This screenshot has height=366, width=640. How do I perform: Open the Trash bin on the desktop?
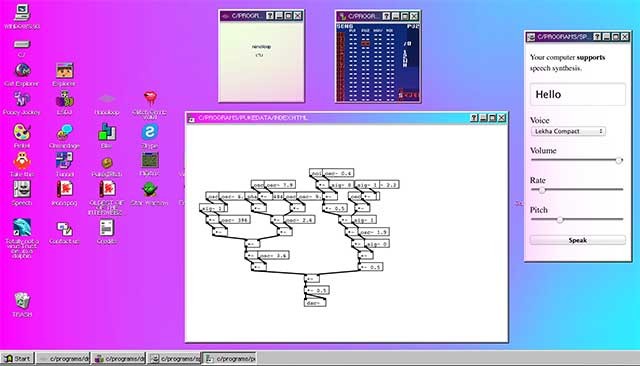point(22,300)
